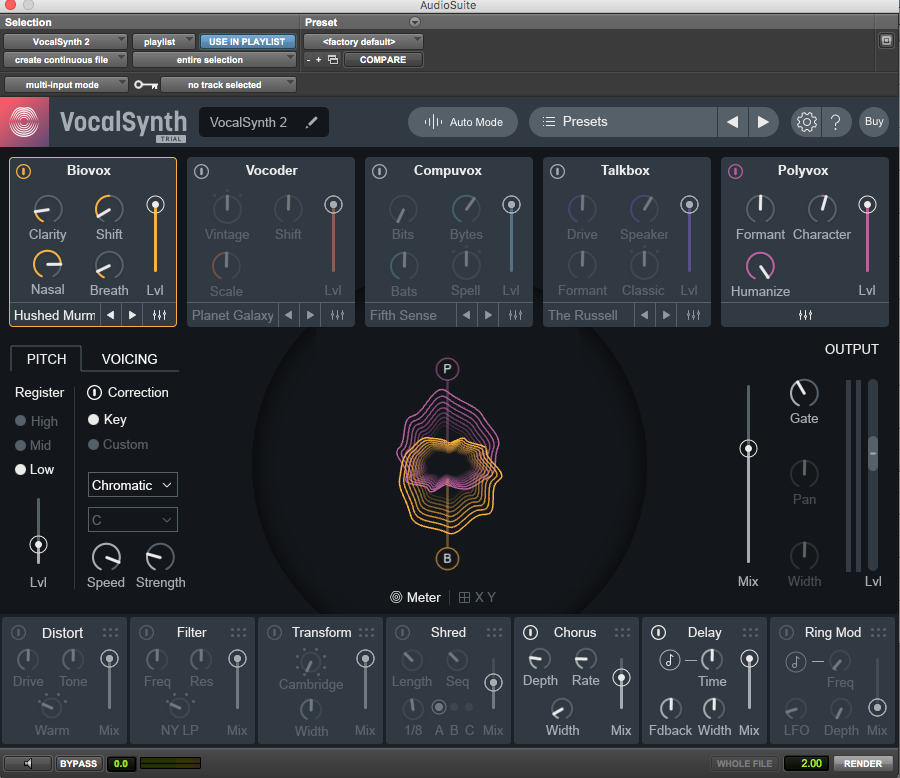Click preview speaker icon at bottom
The image size is (900, 778).
[x=28, y=763]
